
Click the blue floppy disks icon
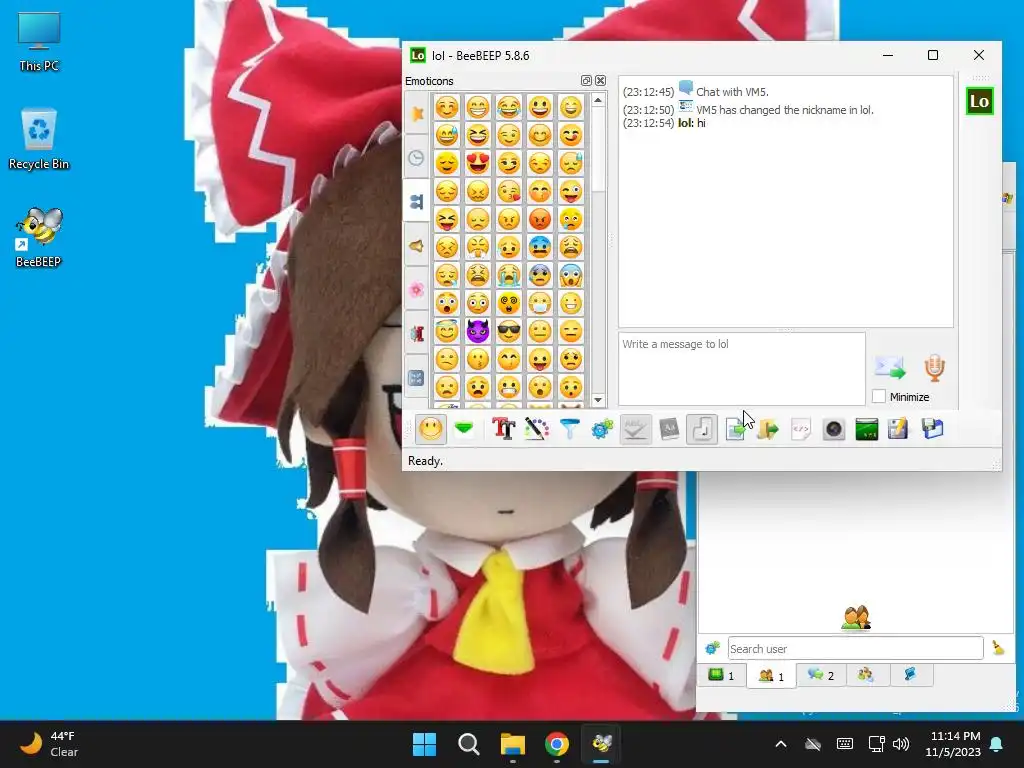point(933,429)
